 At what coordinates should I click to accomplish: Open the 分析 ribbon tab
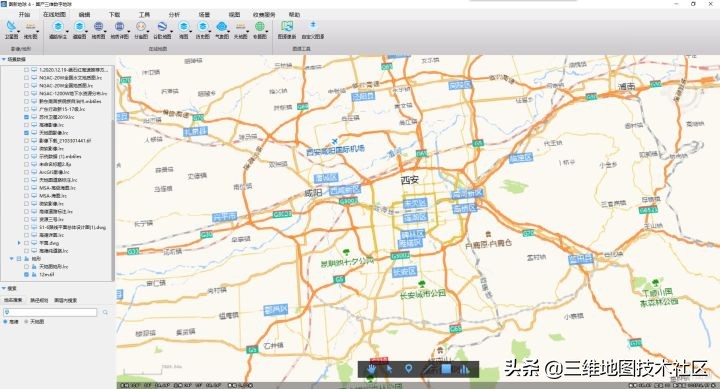(174, 14)
